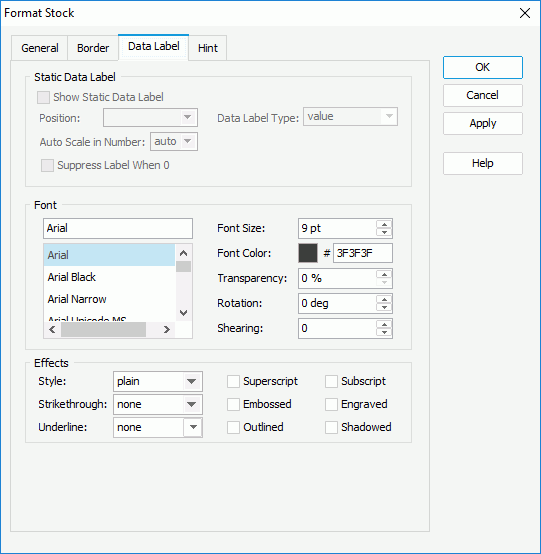Click font list scroll-down arrow
This screenshot has height=554, width=541.
(x=183, y=313)
